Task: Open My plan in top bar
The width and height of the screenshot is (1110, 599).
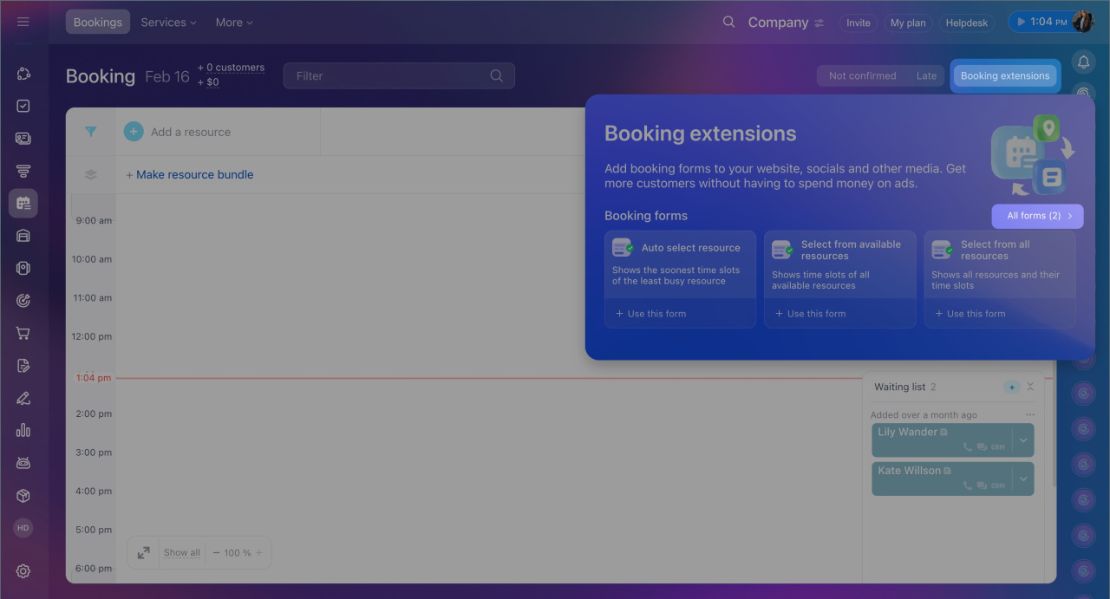Action: [908, 23]
